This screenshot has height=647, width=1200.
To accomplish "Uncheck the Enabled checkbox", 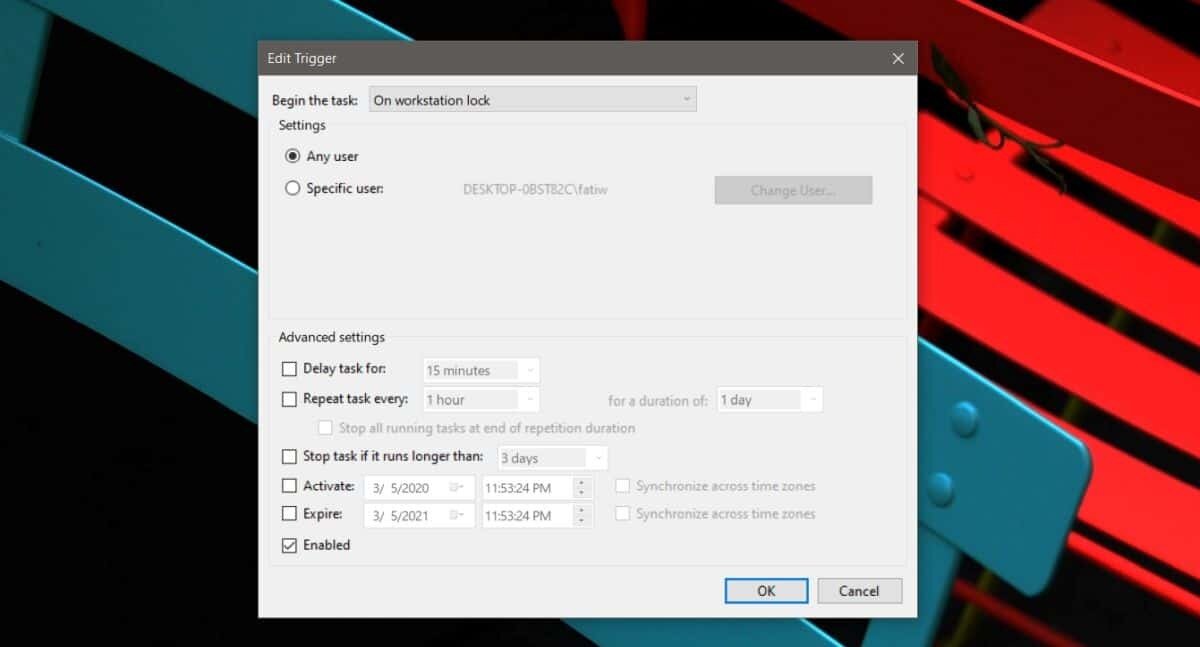I will pos(290,545).
